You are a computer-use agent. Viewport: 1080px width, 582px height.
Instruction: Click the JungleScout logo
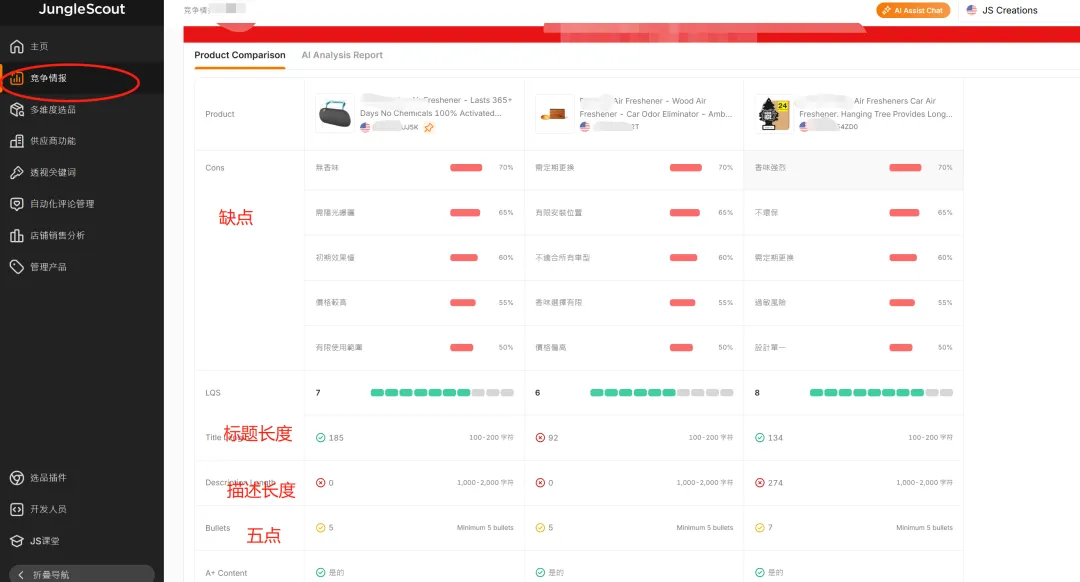(x=81, y=9)
